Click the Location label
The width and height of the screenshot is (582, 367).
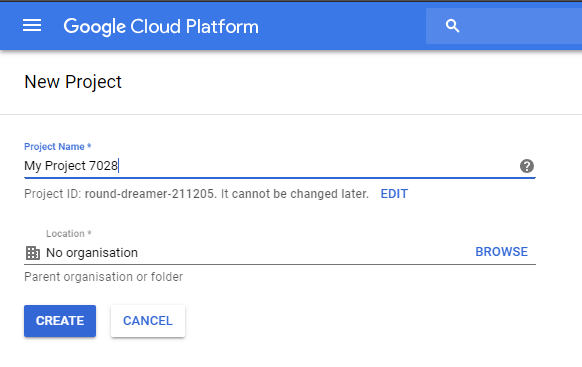pos(69,233)
